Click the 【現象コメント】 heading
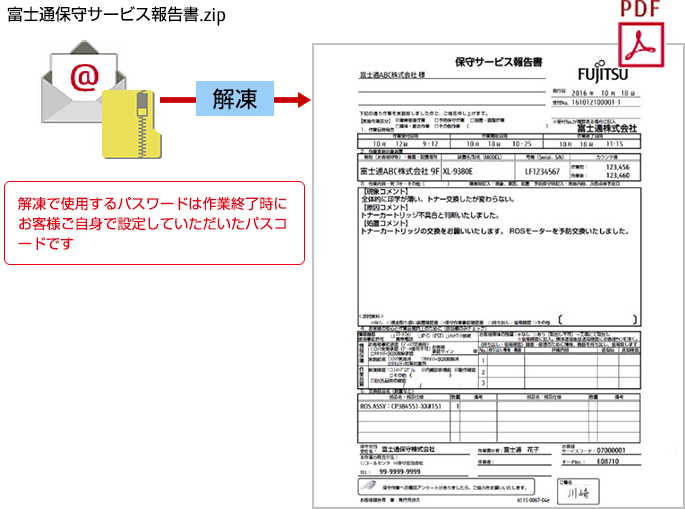Screen dimensions: 685x509 (385, 191)
